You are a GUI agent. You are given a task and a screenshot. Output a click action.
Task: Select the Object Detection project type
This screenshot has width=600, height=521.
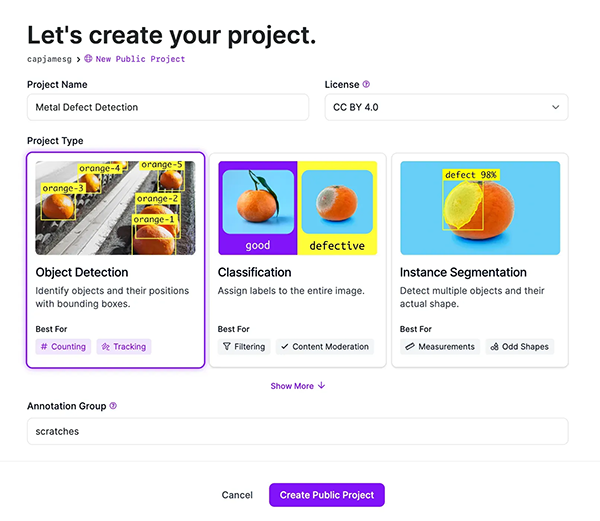coord(116,260)
